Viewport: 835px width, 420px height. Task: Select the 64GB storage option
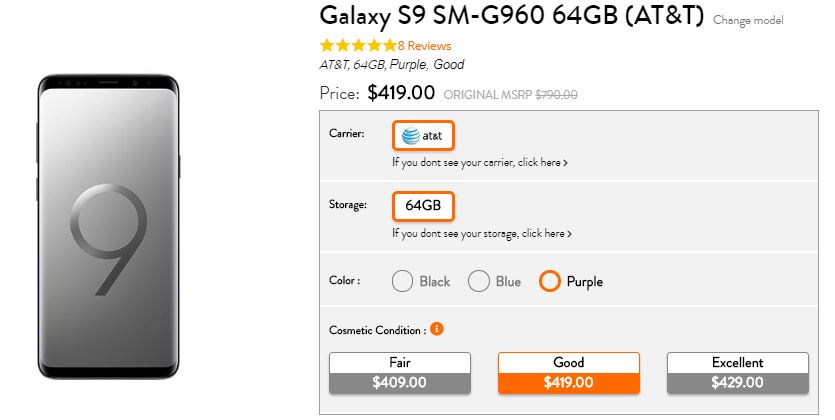pyautogui.click(x=423, y=206)
